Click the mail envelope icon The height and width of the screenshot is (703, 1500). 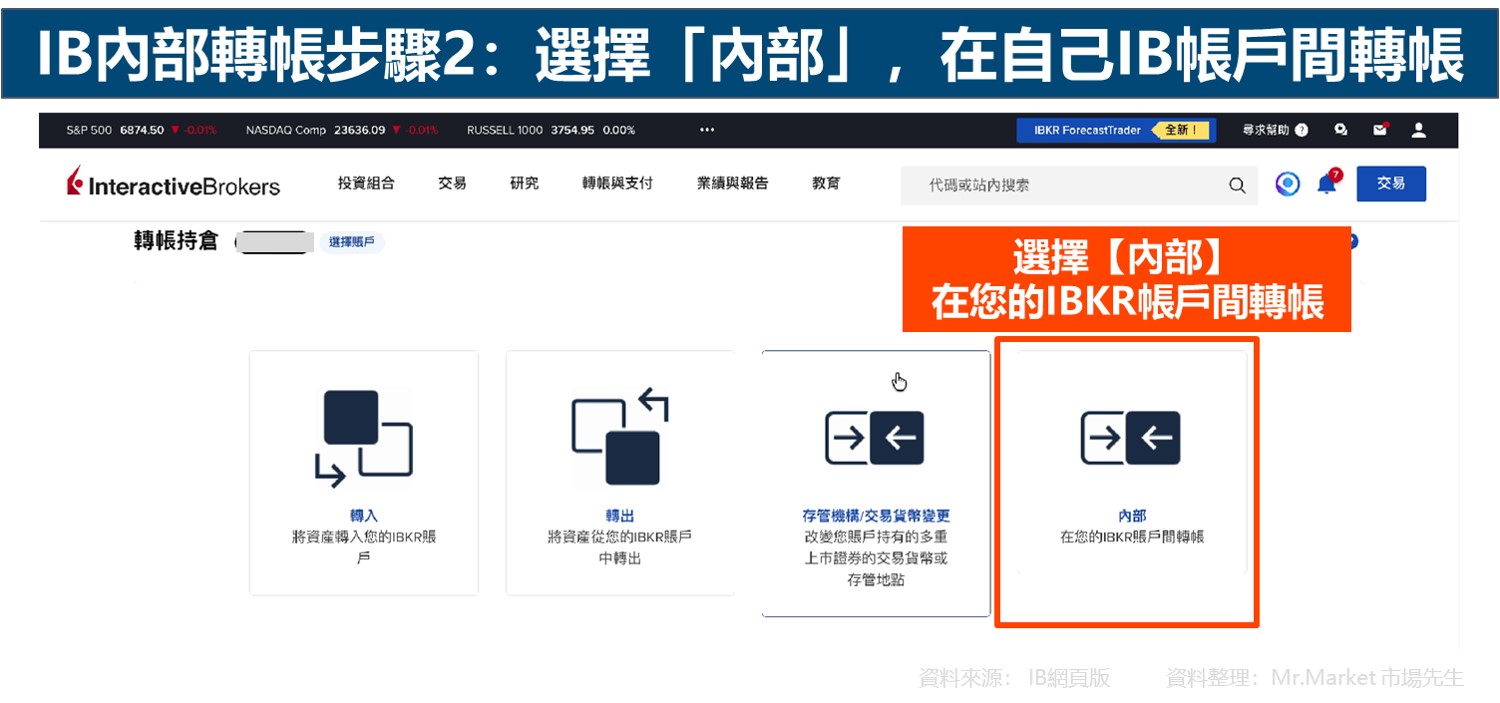[x=1380, y=130]
